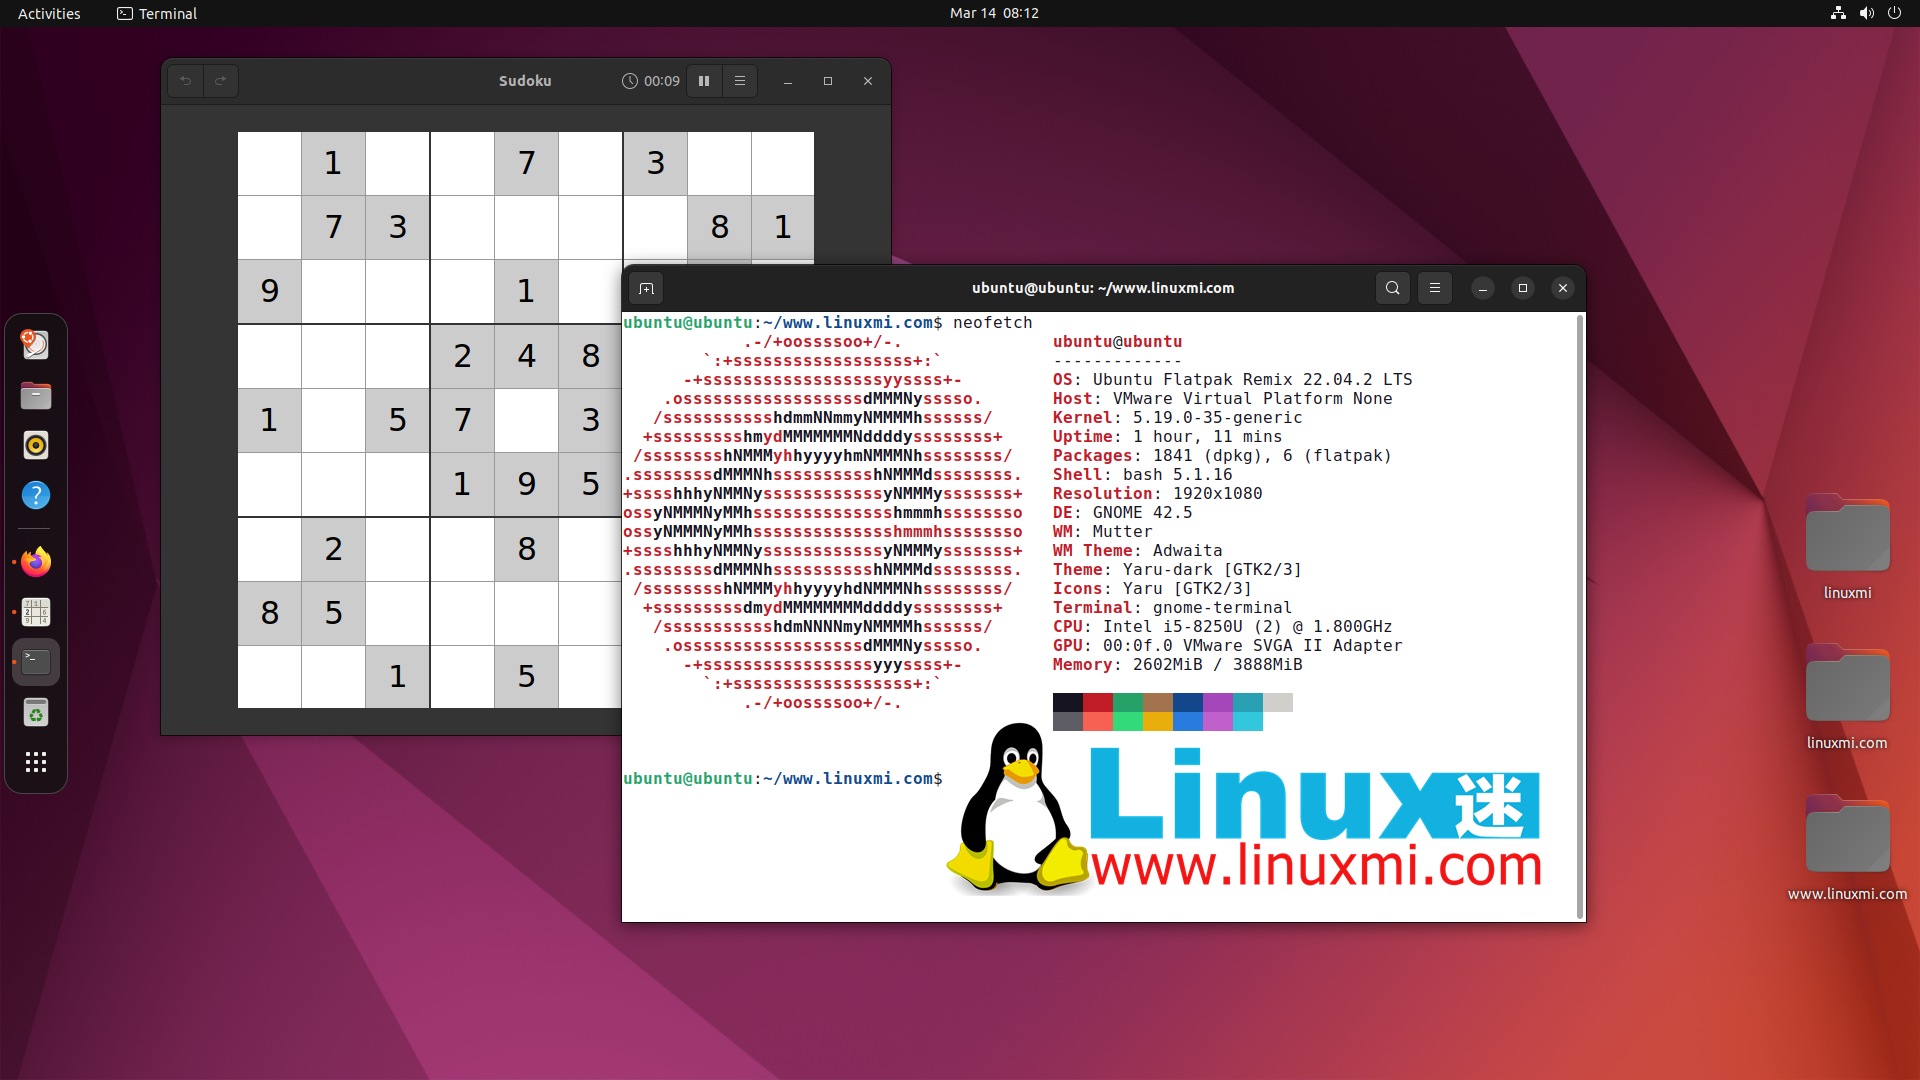Click the DE line GNOME 42.5

pos(1122,513)
